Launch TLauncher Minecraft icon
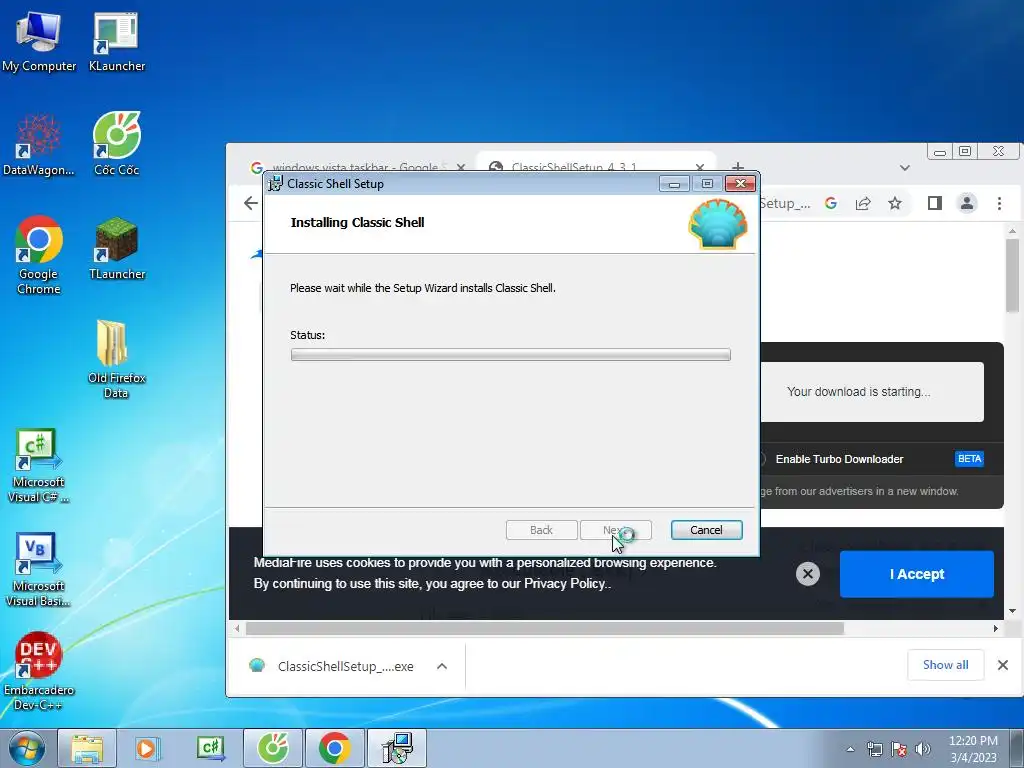The image size is (1024, 768). tap(116, 249)
